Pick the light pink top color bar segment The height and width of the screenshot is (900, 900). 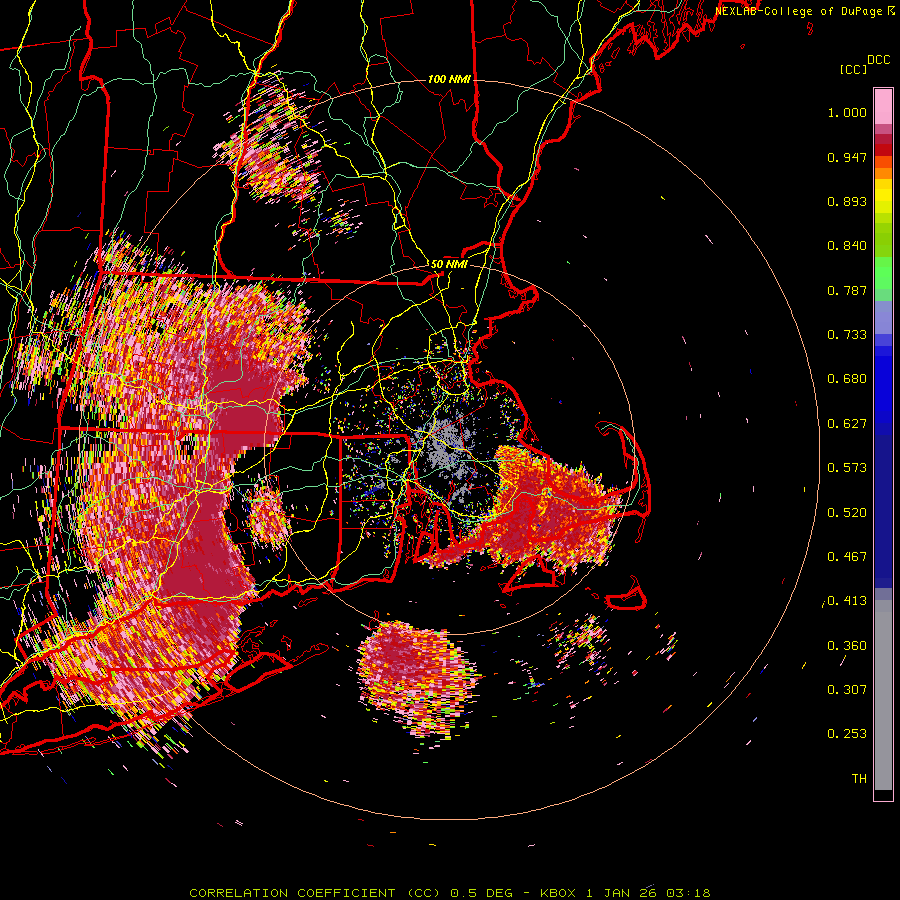pyautogui.click(x=883, y=106)
